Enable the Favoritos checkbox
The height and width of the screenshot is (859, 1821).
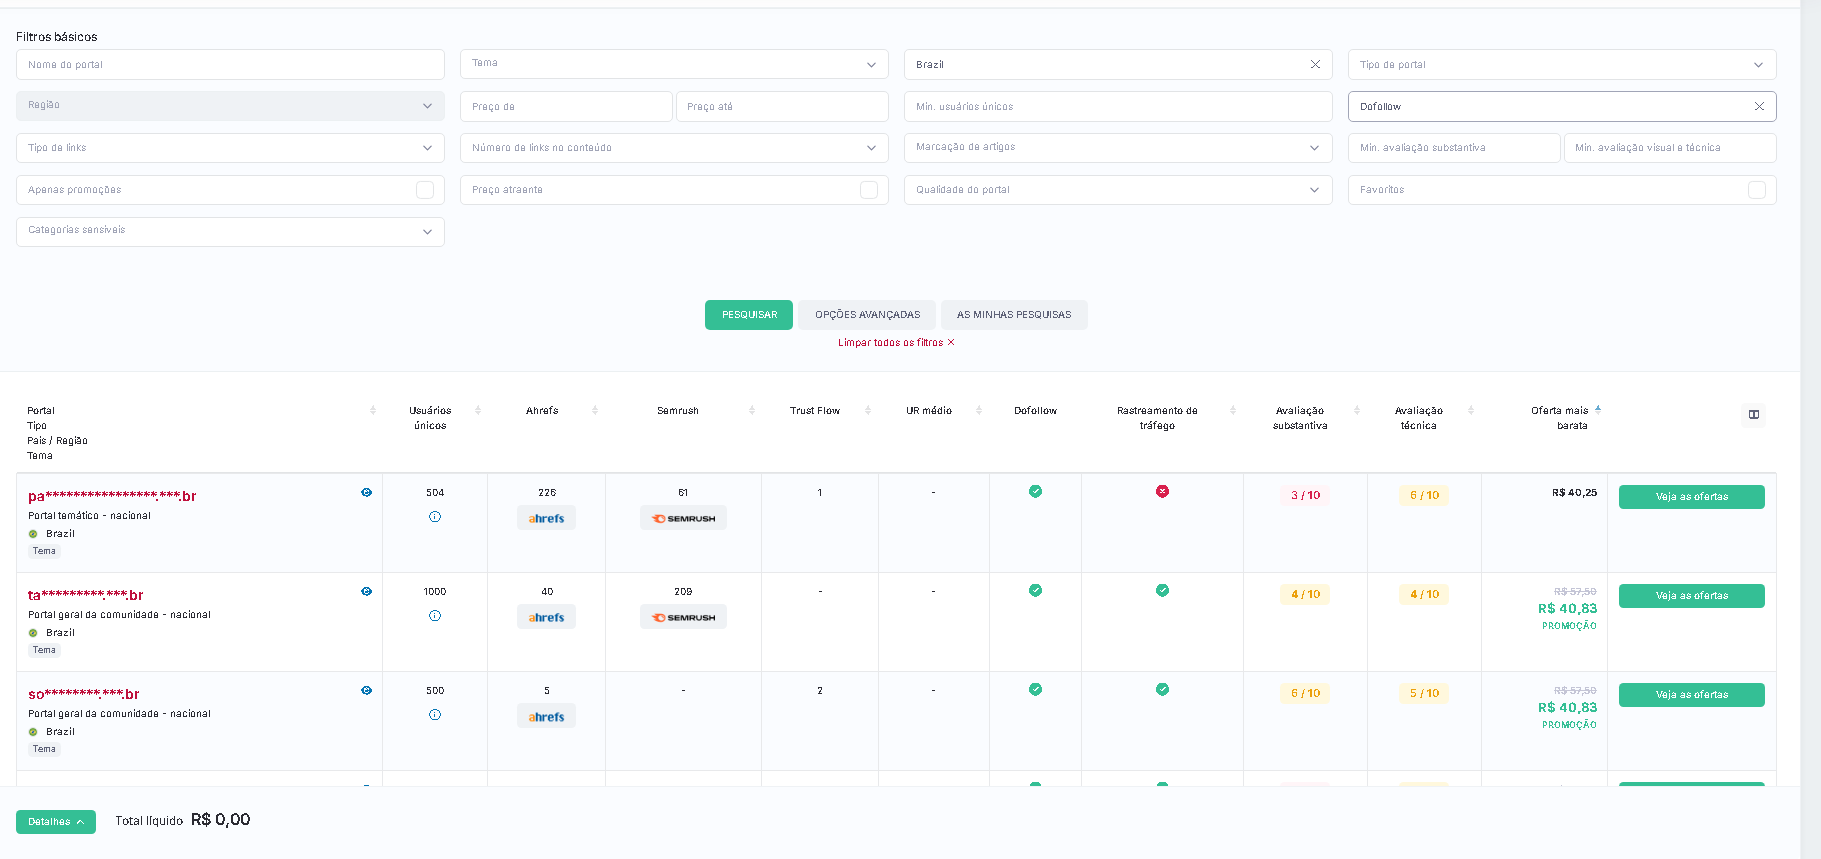point(1757,190)
